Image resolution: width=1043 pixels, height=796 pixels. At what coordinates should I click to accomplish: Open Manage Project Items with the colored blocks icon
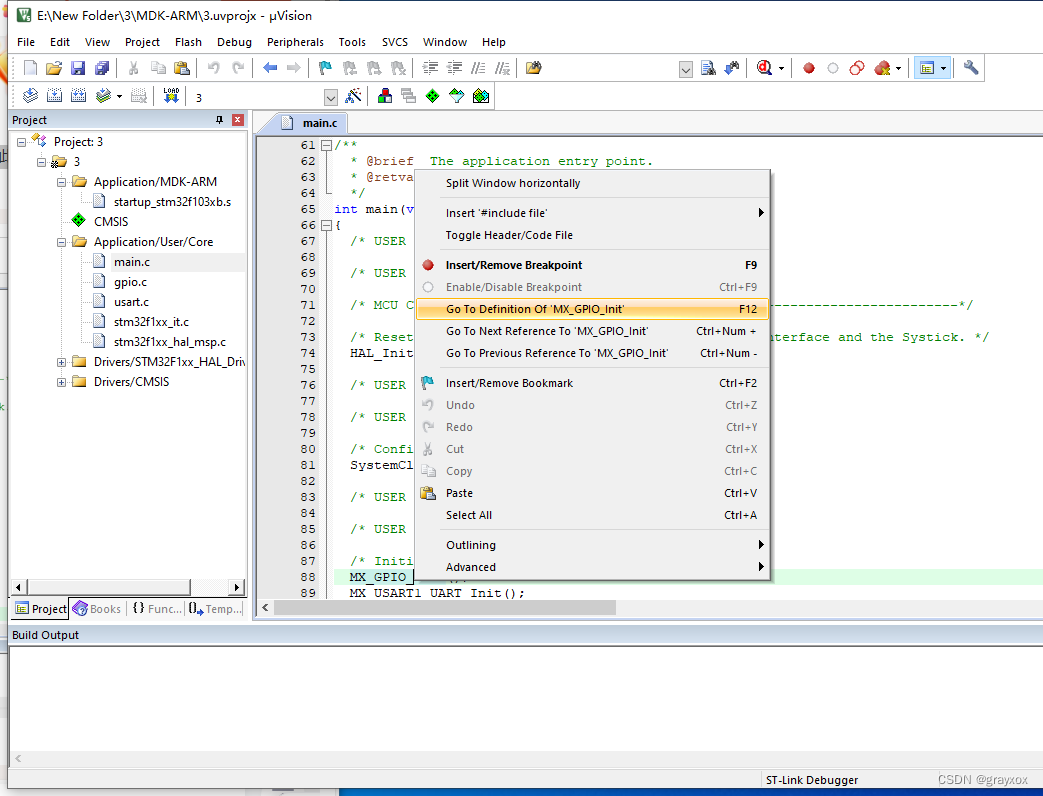coord(384,96)
